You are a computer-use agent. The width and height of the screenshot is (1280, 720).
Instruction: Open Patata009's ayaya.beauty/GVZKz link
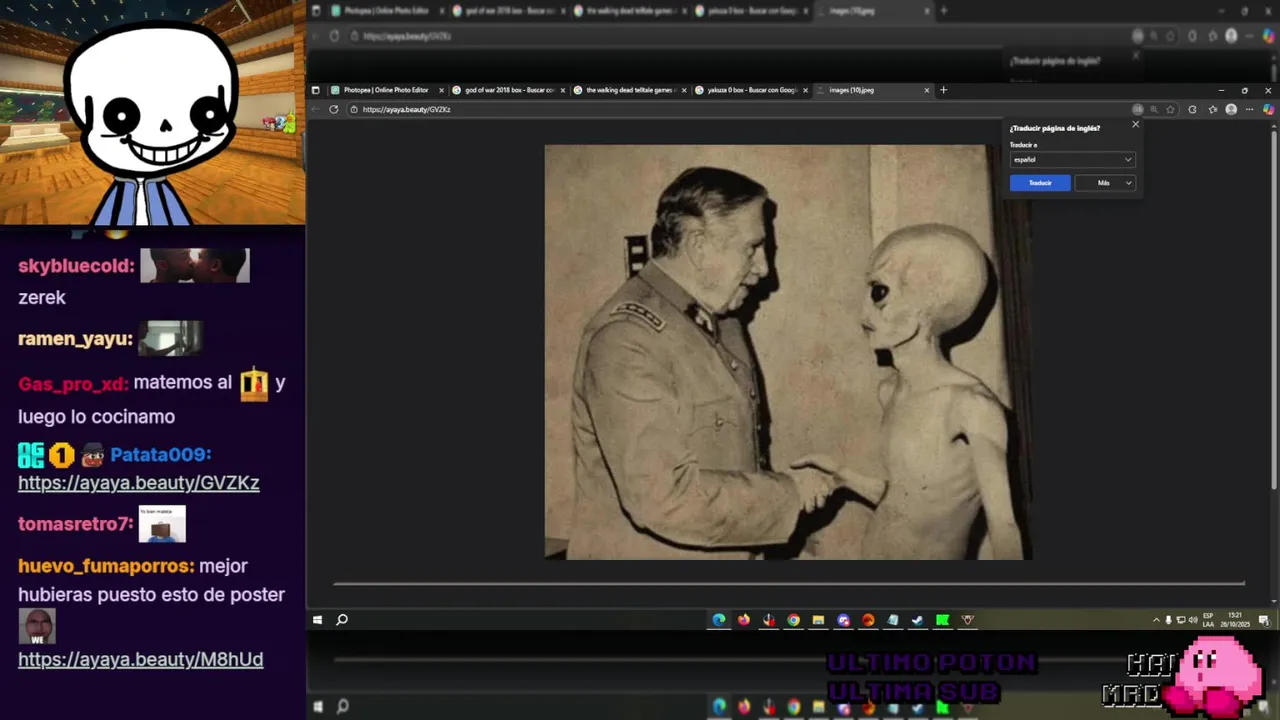pyautogui.click(x=139, y=483)
